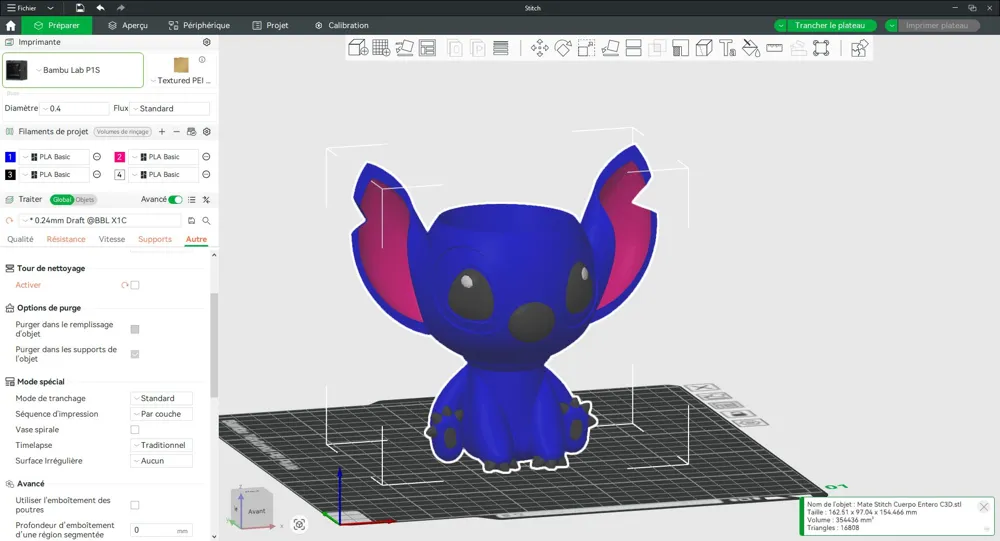Save the process preset icon
1000x541 pixels.
[191, 221]
